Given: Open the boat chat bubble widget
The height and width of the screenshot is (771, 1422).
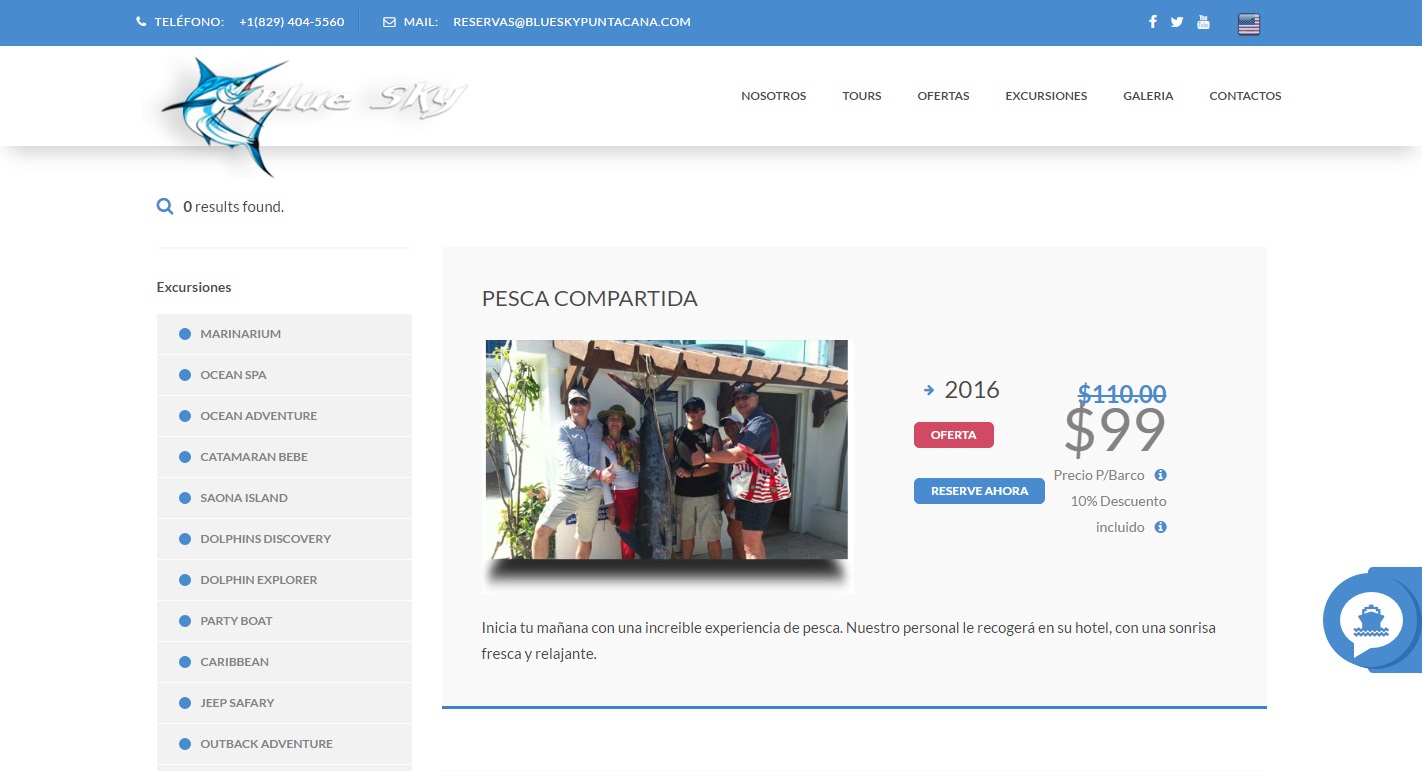Looking at the screenshot, I should pyautogui.click(x=1370, y=620).
